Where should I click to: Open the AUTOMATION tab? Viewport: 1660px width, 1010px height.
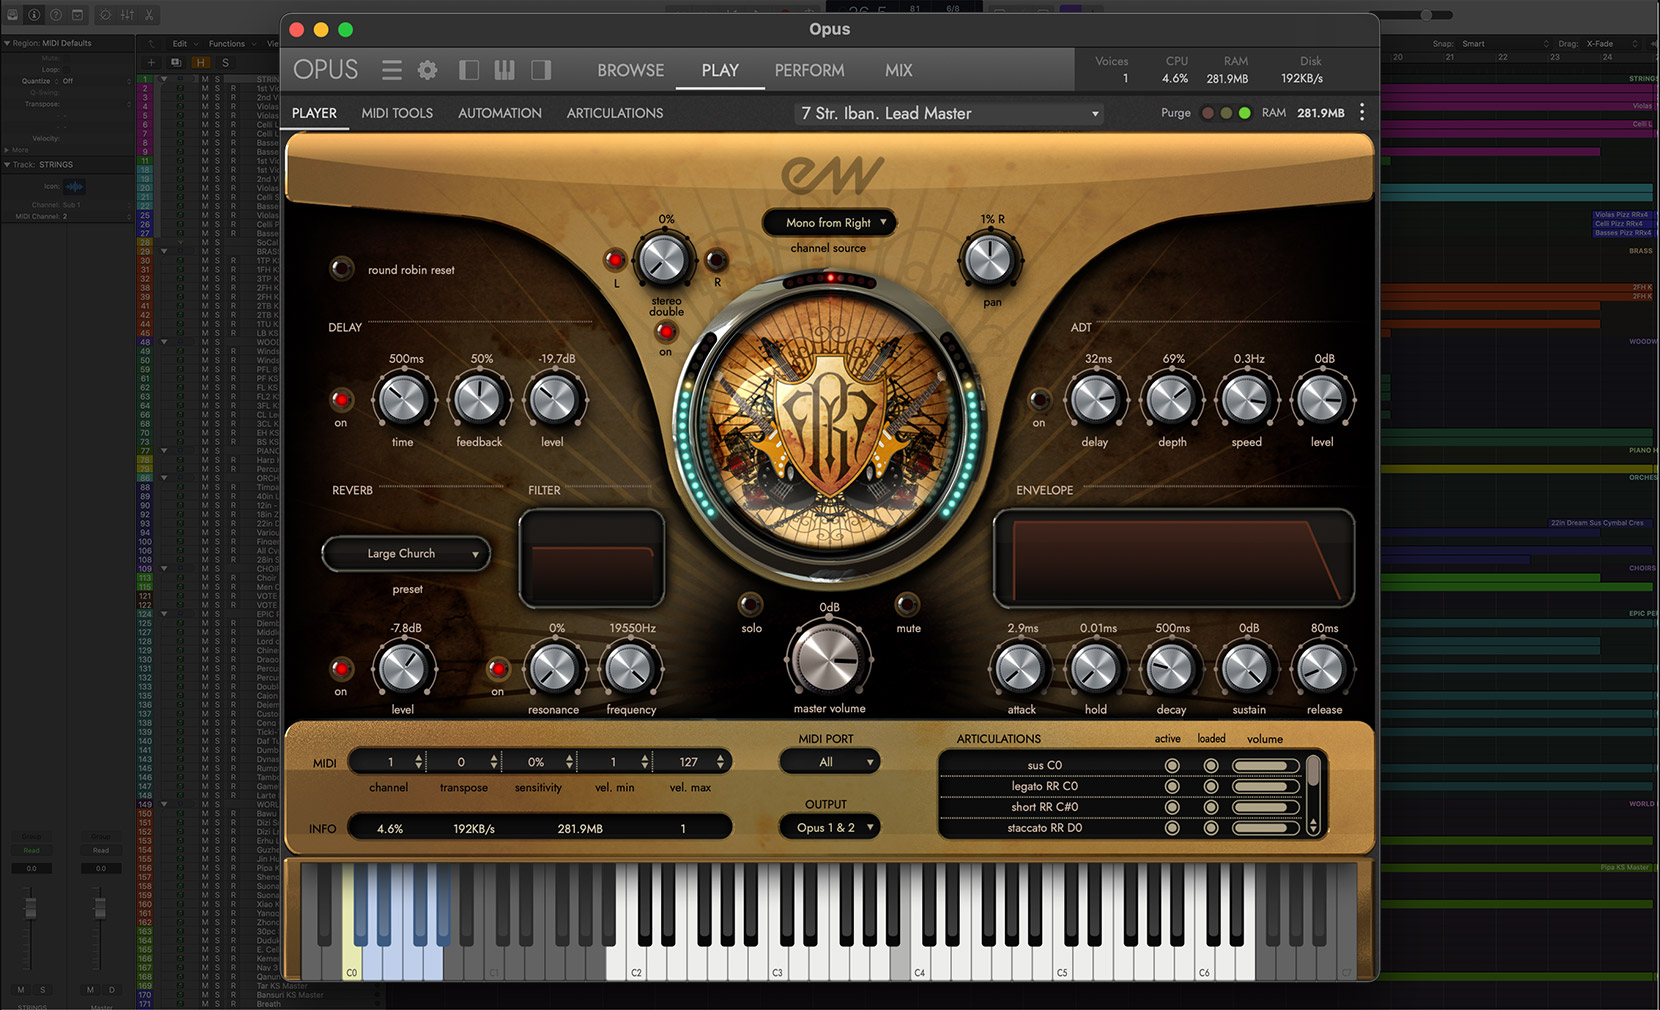point(500,113)
